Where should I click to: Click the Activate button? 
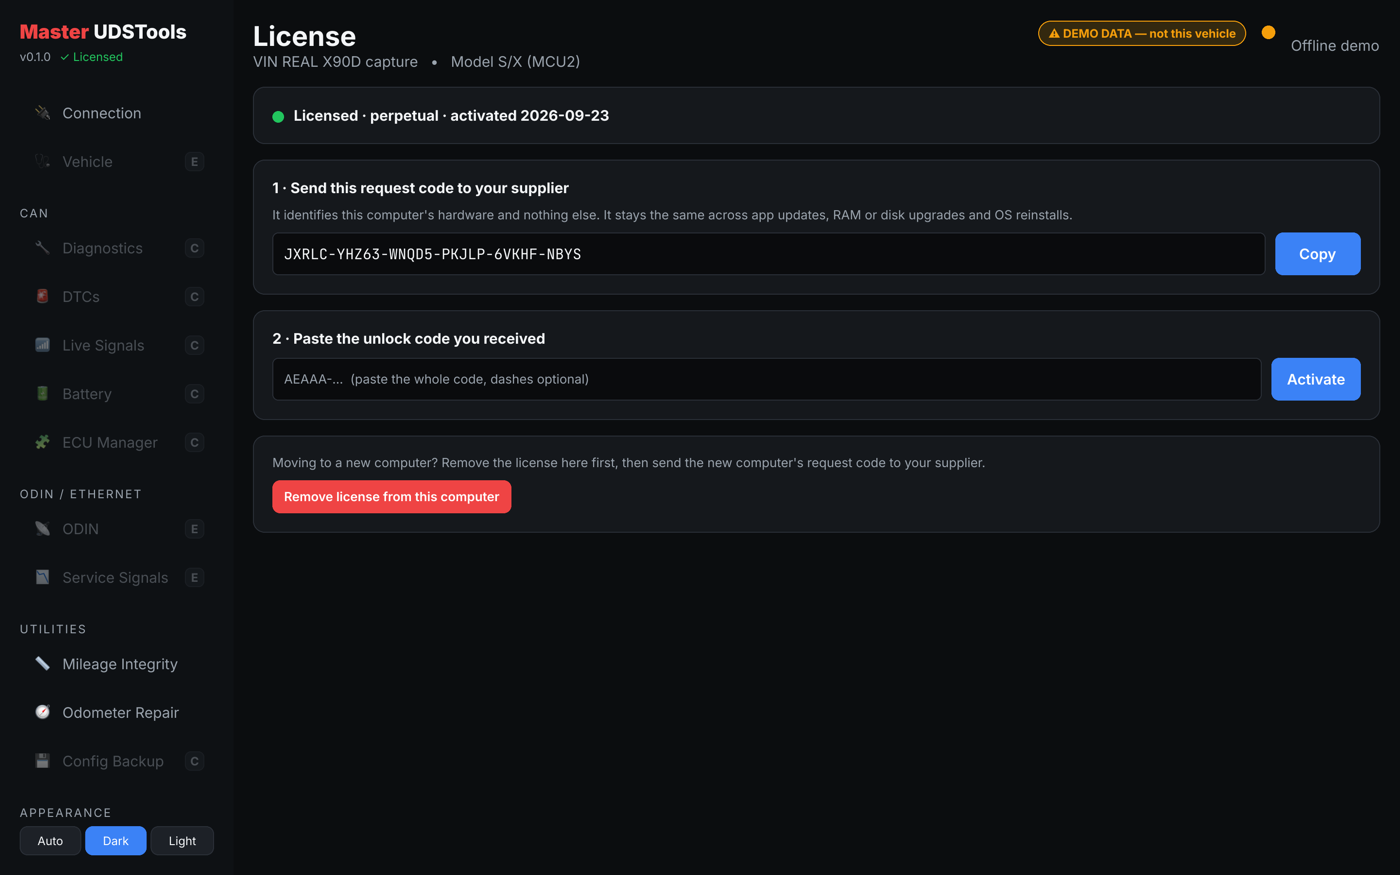tap(1315, 379)
